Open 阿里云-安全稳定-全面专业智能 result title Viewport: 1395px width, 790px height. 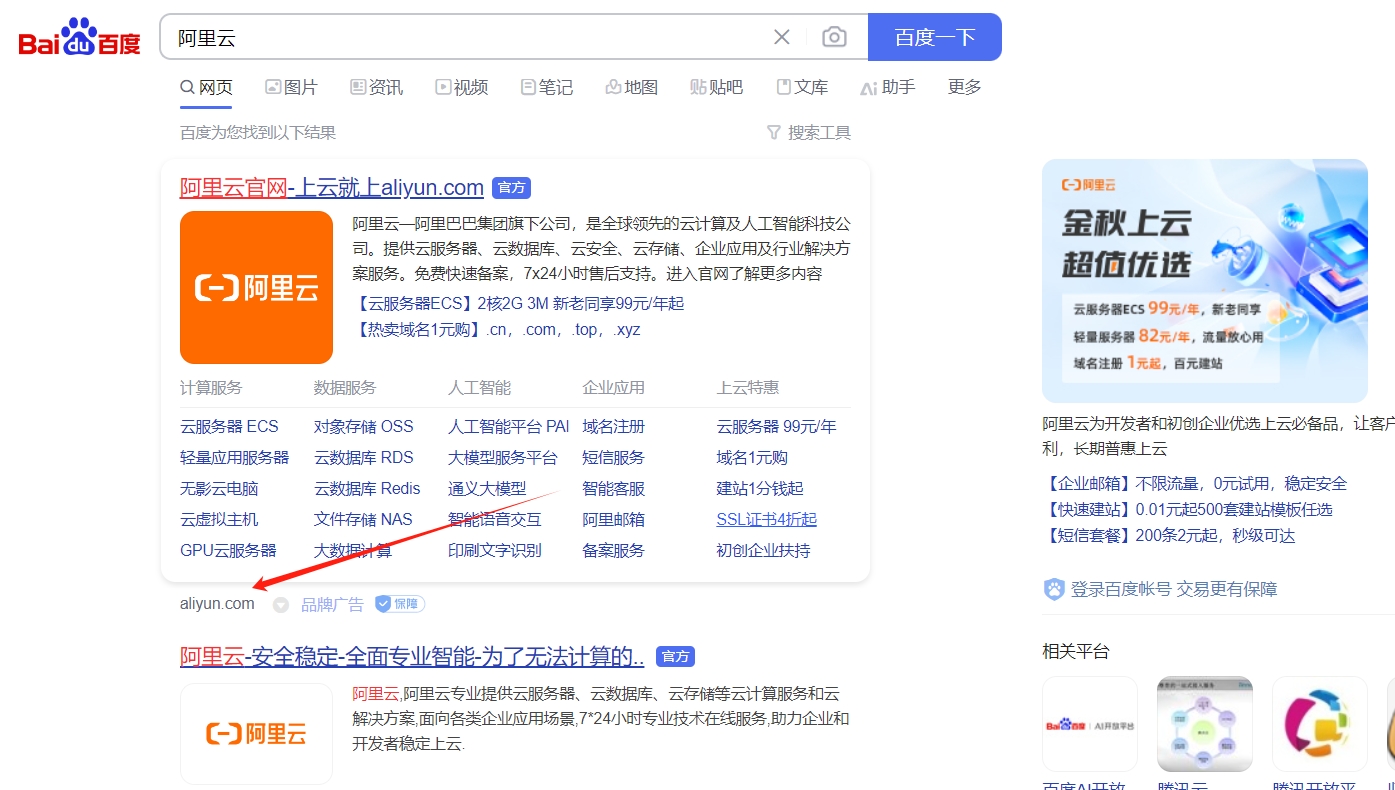(412, 657)
